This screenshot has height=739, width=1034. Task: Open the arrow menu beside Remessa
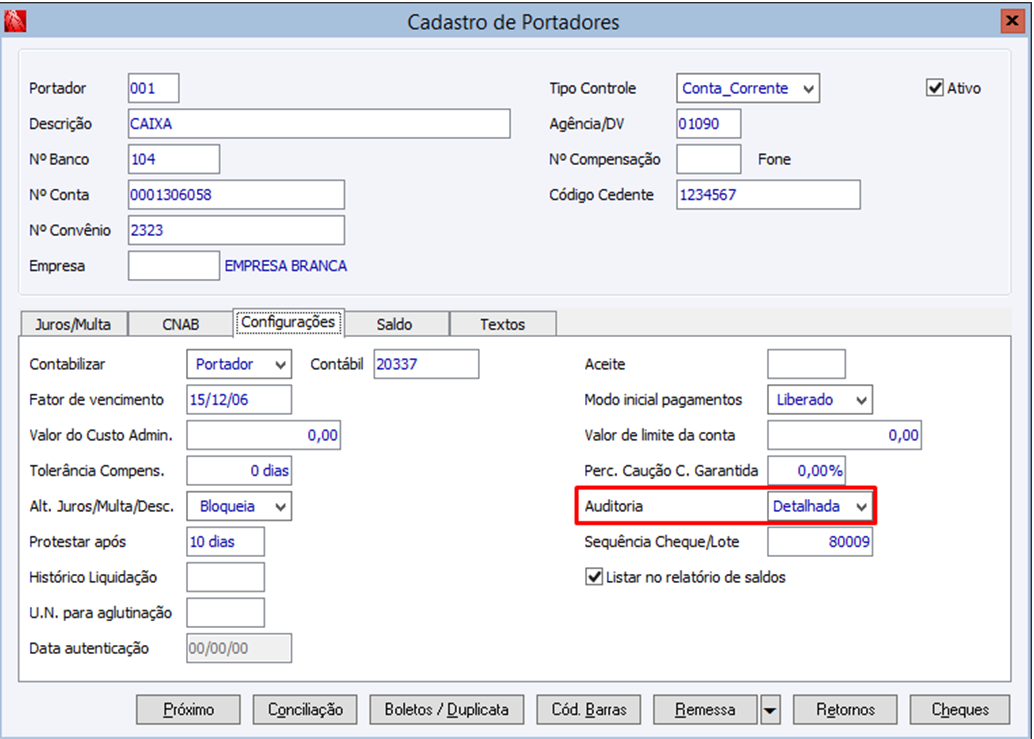[770, 710]
